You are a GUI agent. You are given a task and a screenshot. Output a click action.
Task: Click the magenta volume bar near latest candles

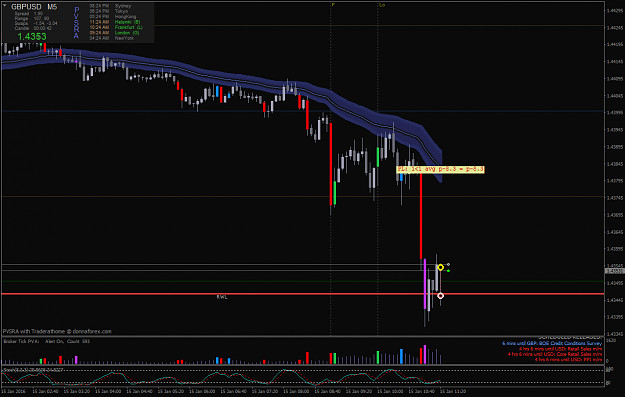tap(425, 354)
